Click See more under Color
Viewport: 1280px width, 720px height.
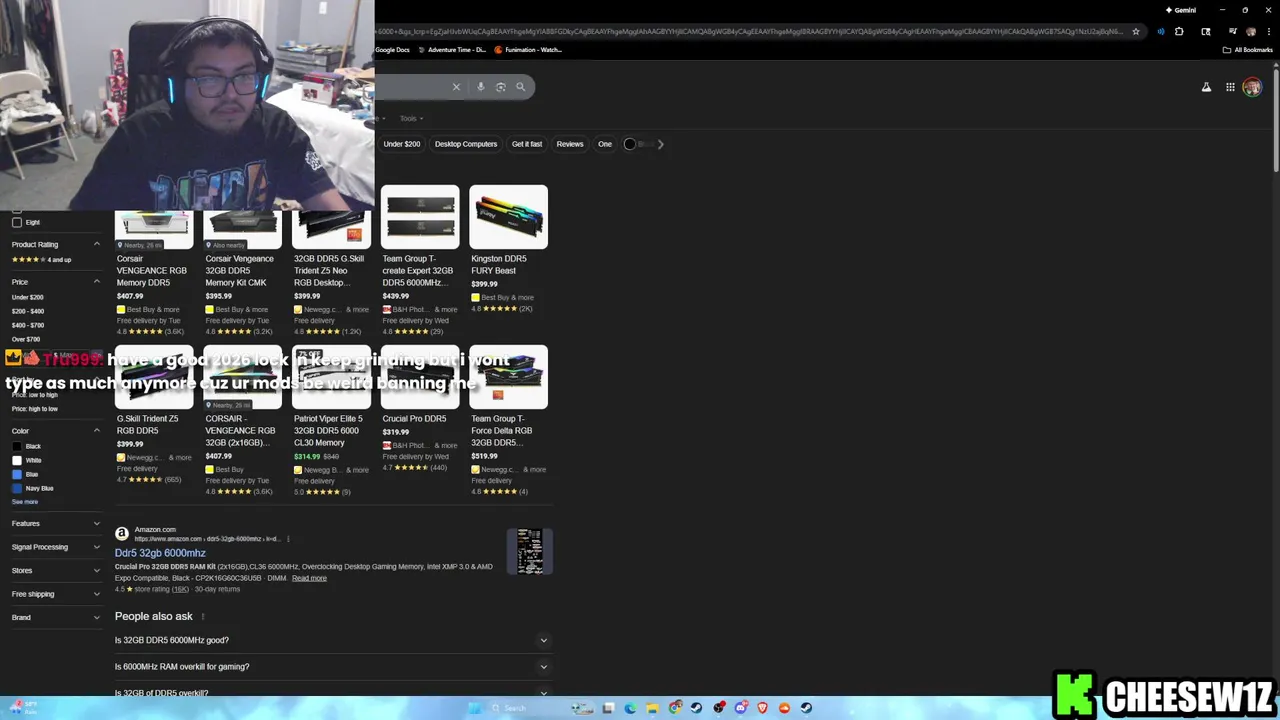[x=25, y=502]
